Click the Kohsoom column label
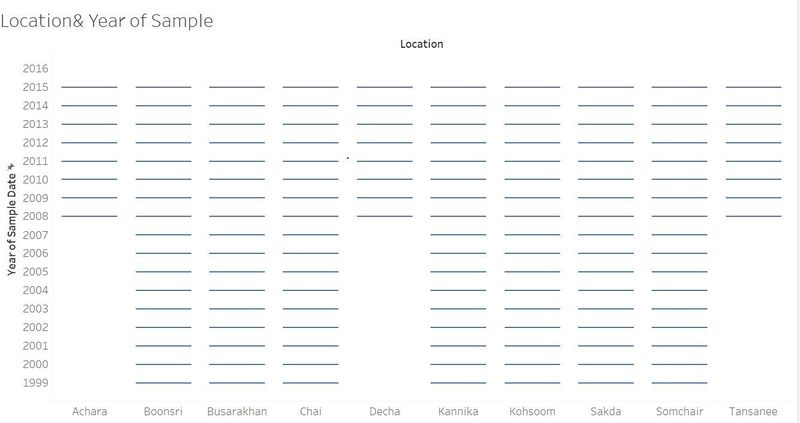 pos(532,411)
